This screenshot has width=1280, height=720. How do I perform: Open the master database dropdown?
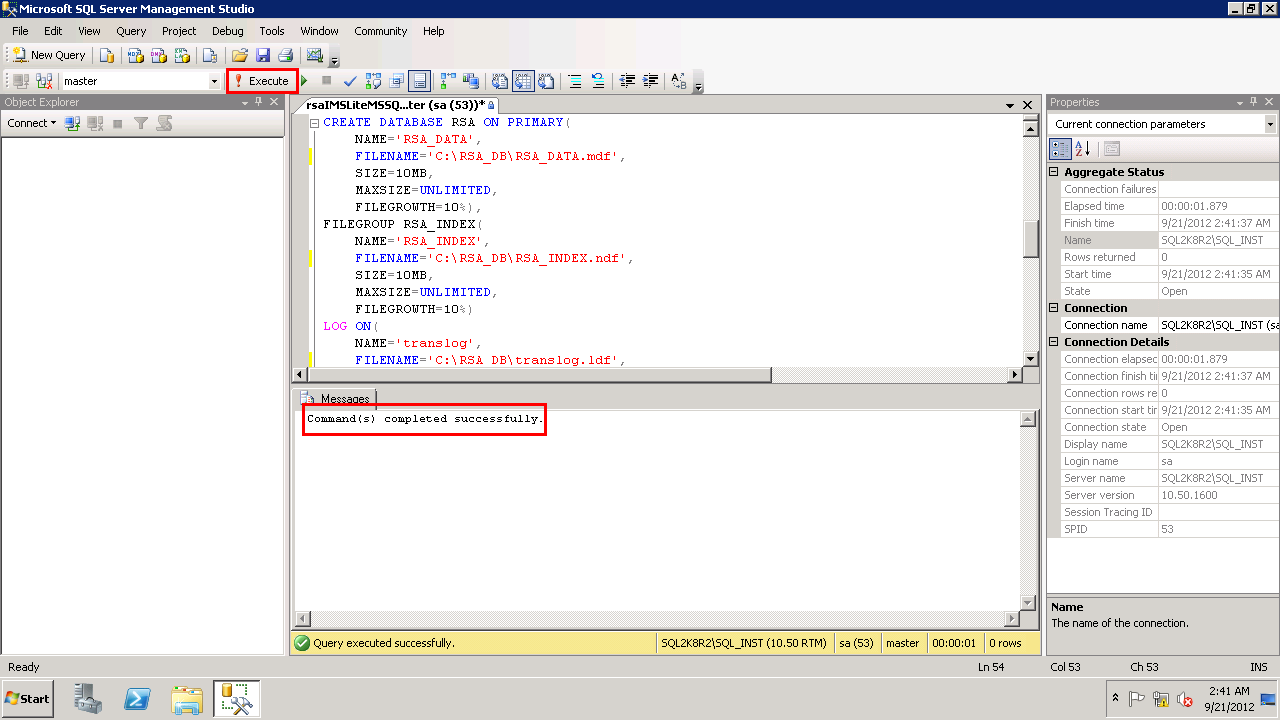[x=214, y=81]
